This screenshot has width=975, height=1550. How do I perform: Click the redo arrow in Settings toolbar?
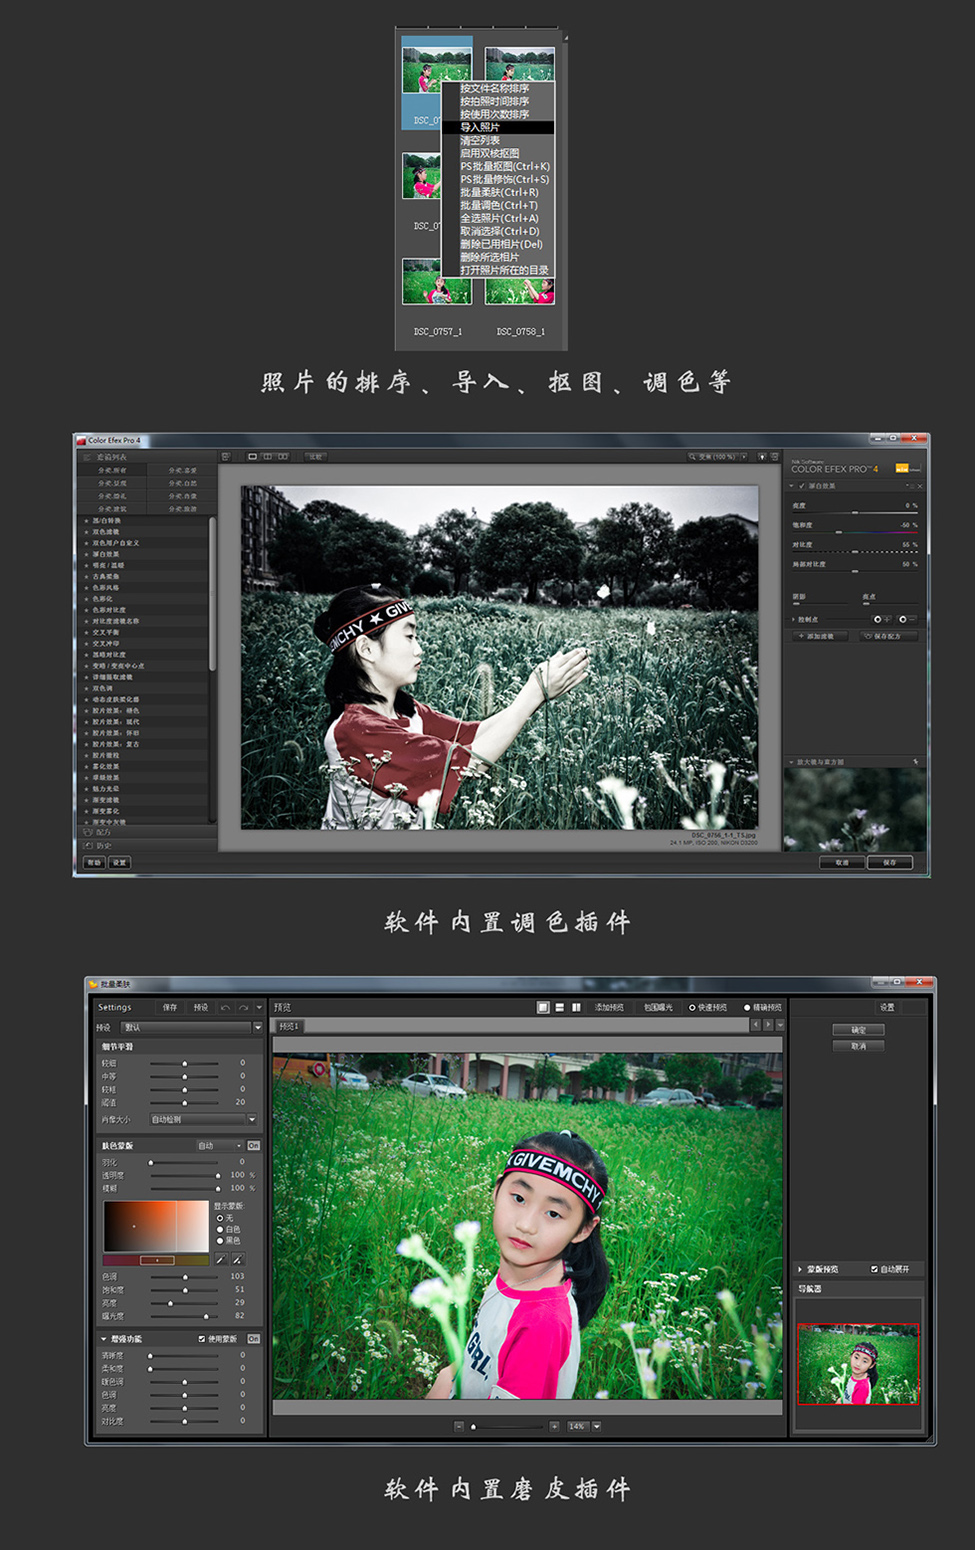243,1008
